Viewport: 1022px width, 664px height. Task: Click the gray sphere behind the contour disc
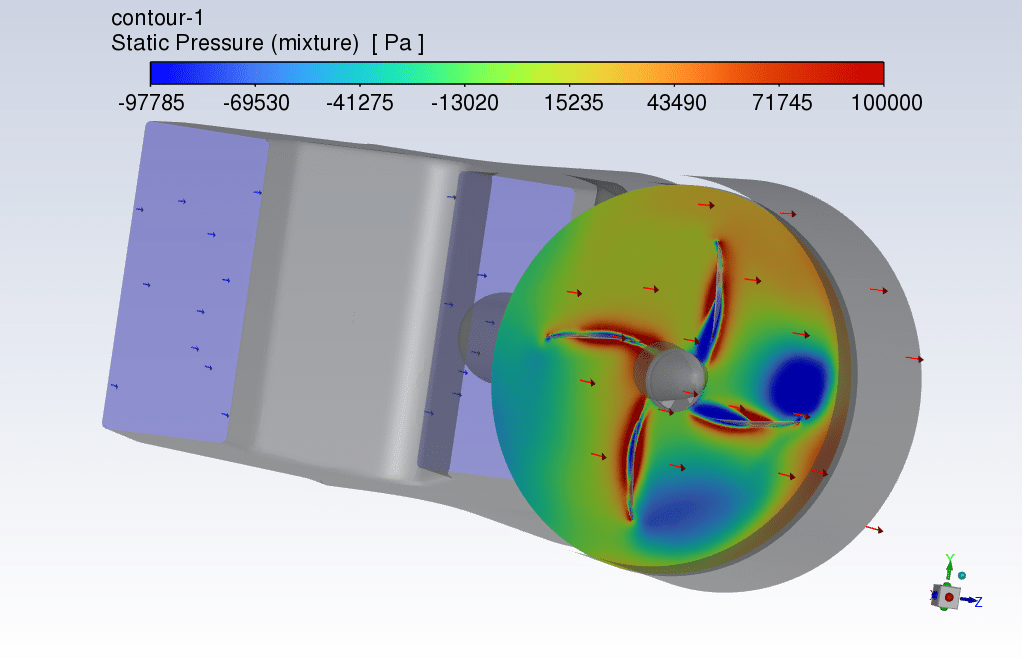click(478, 335)
